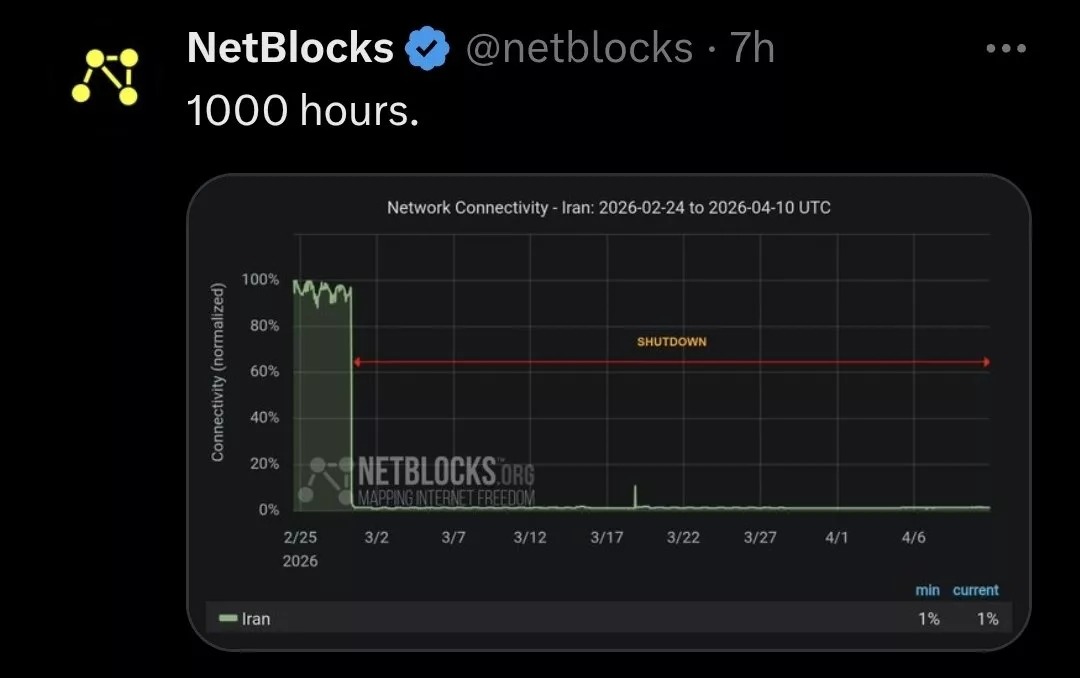This screenshot has height=678, width=1080.
Task: Click the chart title text
Action: tap(608, 208)
